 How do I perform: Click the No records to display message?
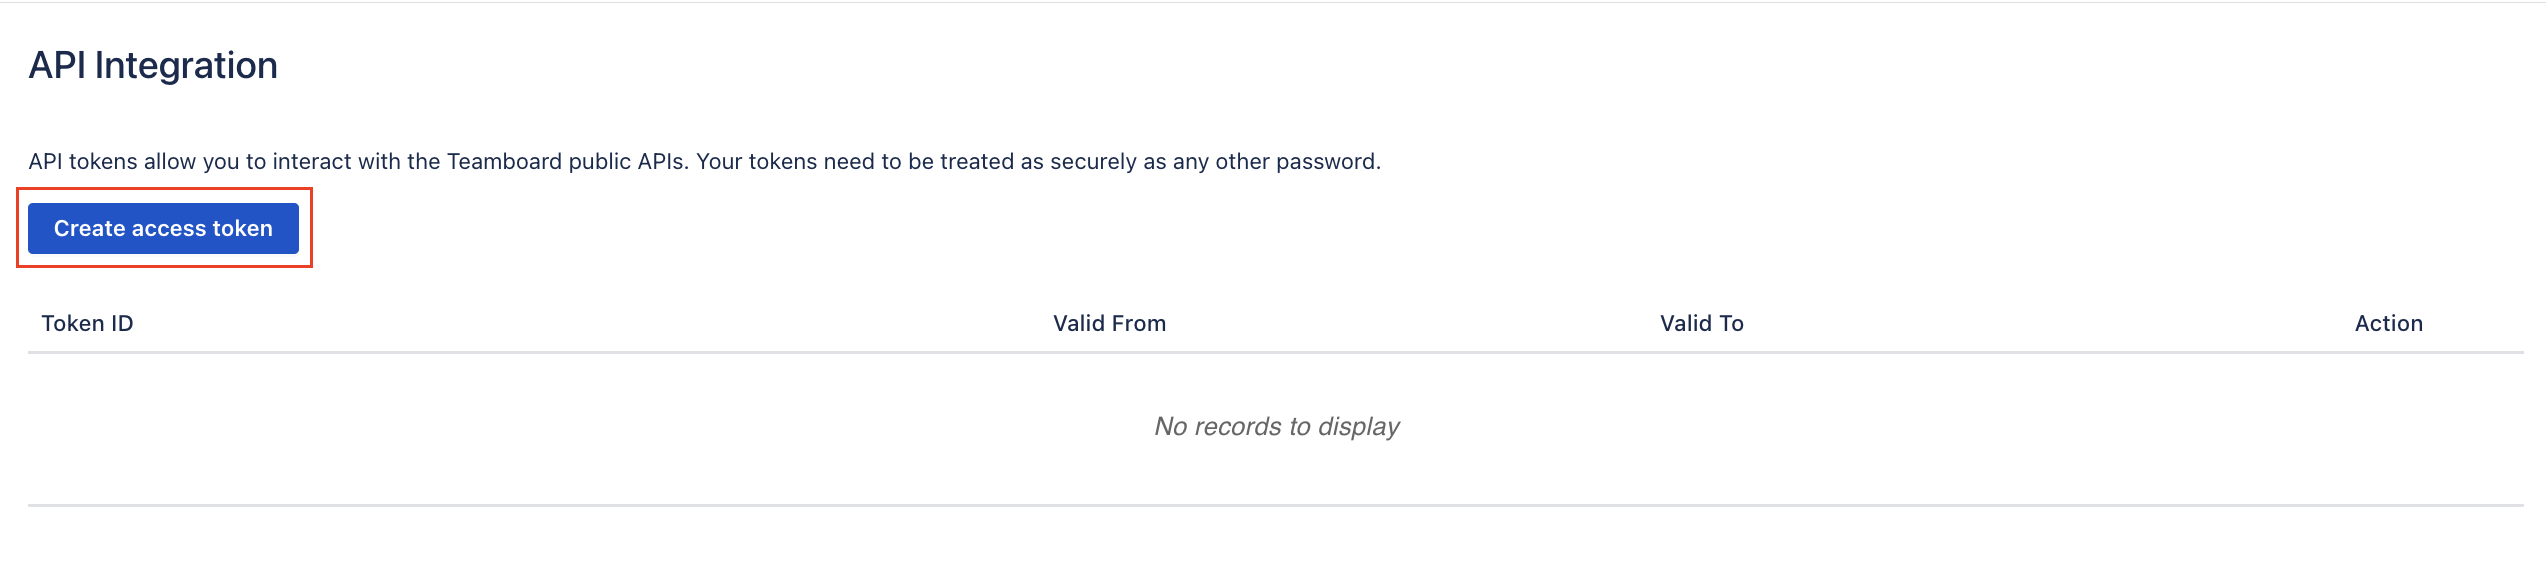(x=1276, y=427)
